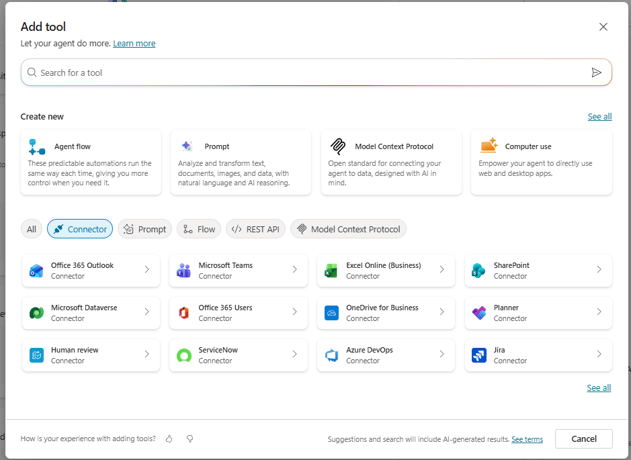
Task: Click the Microsoft Dataverse icon
Action: [x=36, y=313]
